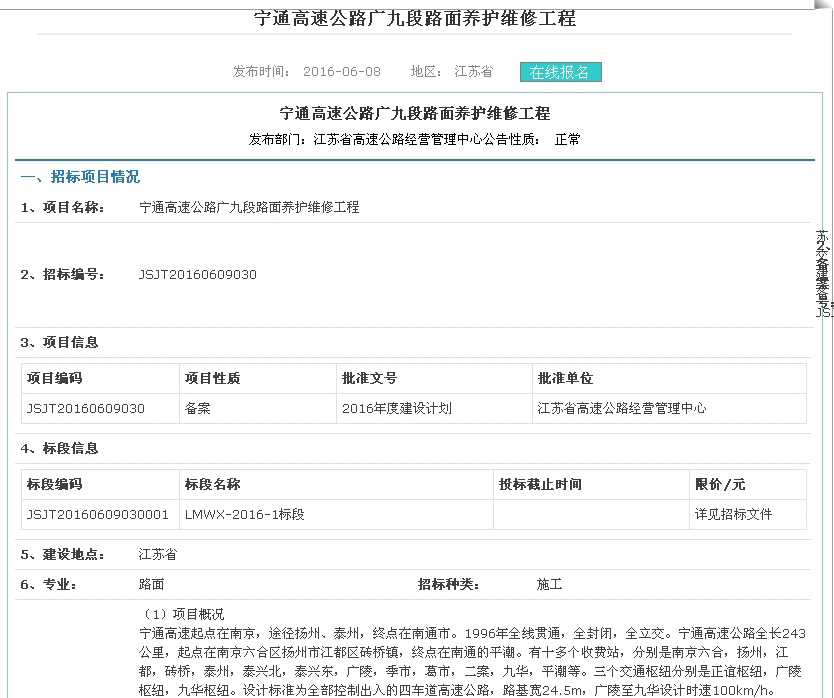
Task: Select the bid number JSJT20160609030 beside 招标编号
Action: [x=198, y=275]
